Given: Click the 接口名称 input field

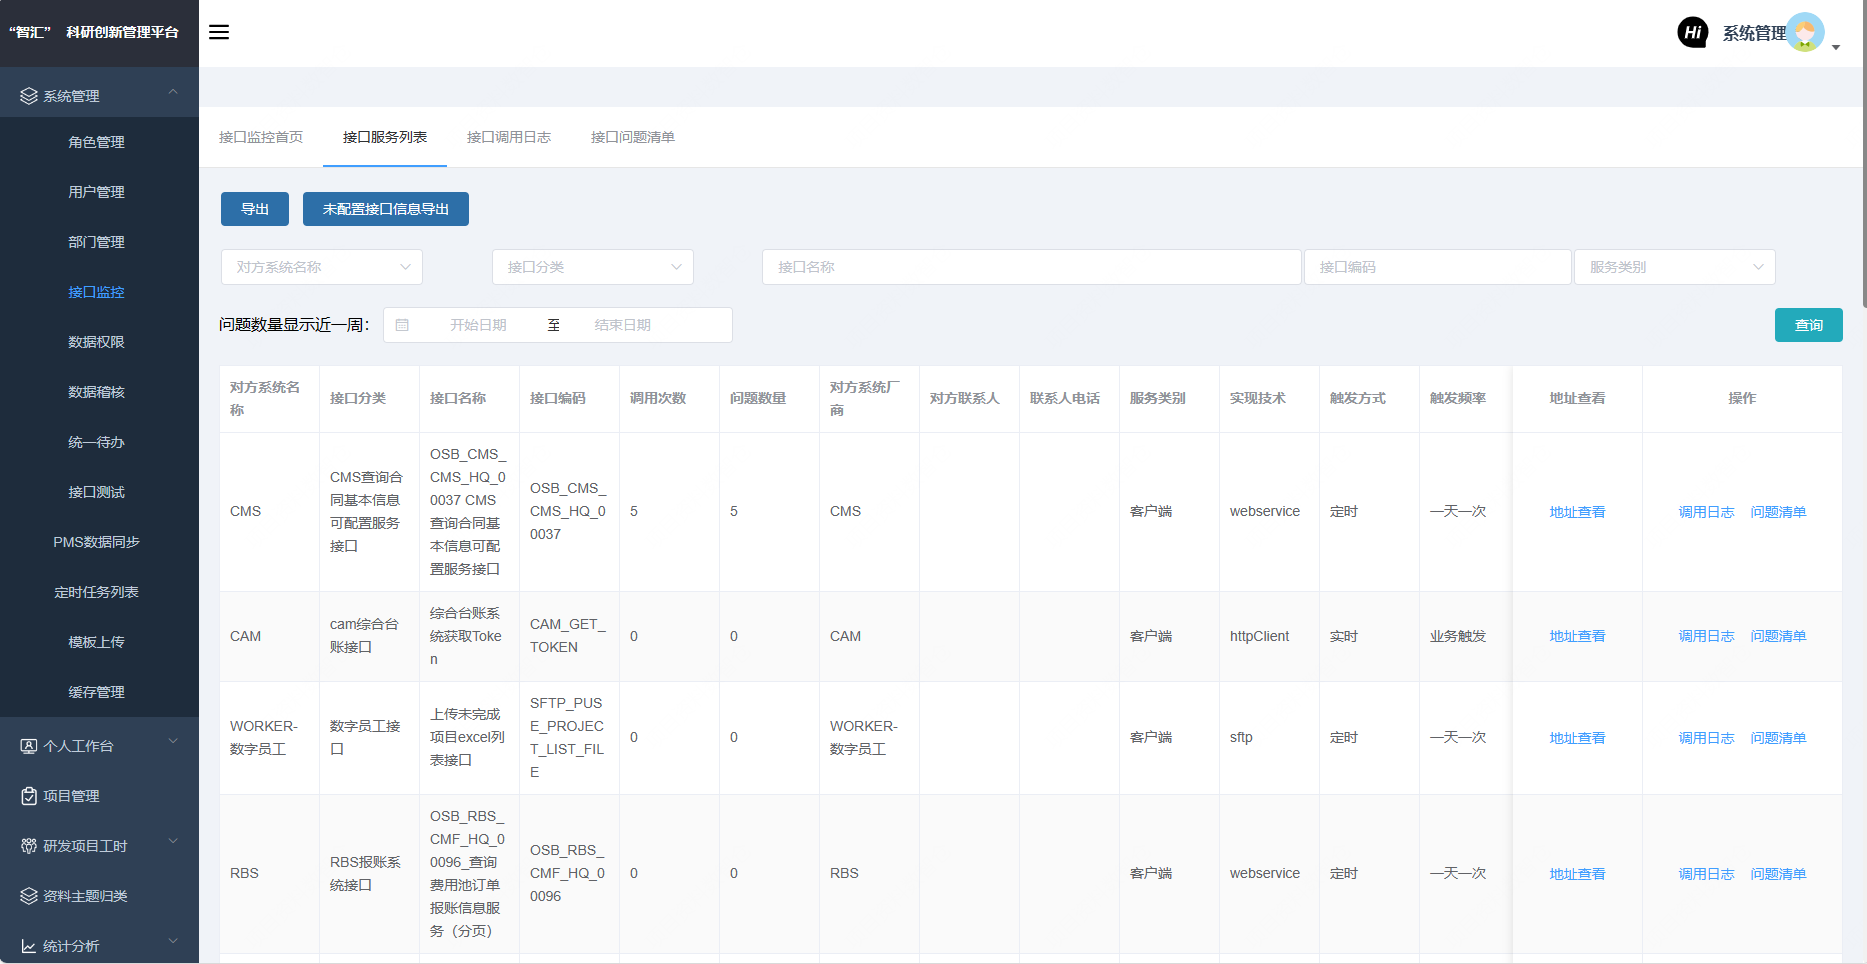Looking at the screenshot, I should (x=1031, y=267).
